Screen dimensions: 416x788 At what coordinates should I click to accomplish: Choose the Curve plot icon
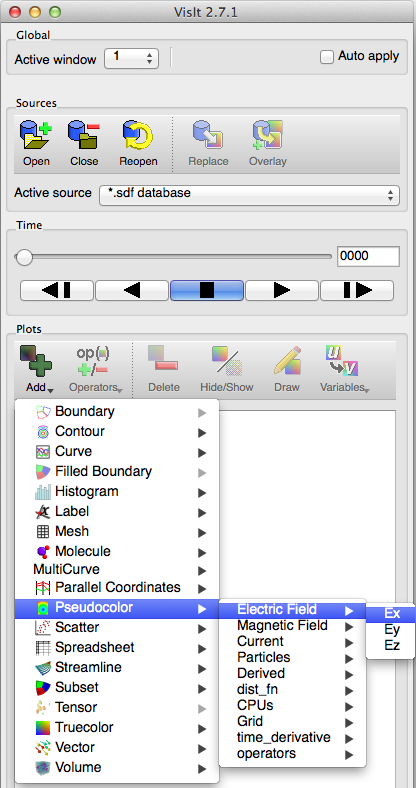(x=43, y=452)
